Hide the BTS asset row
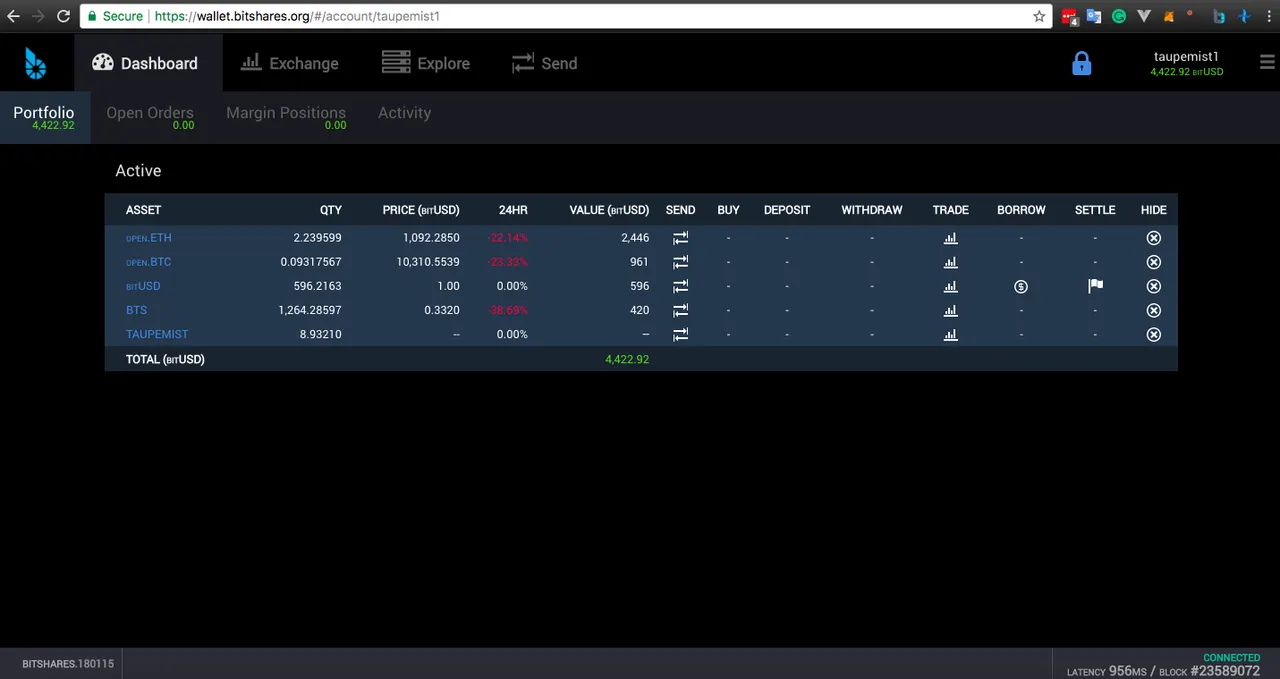 click(1153, 310)
